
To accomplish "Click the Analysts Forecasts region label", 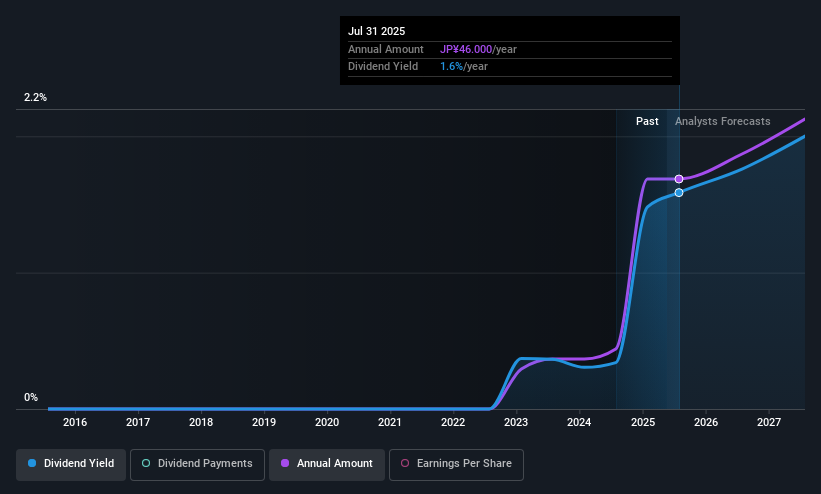I will [723, 122].
